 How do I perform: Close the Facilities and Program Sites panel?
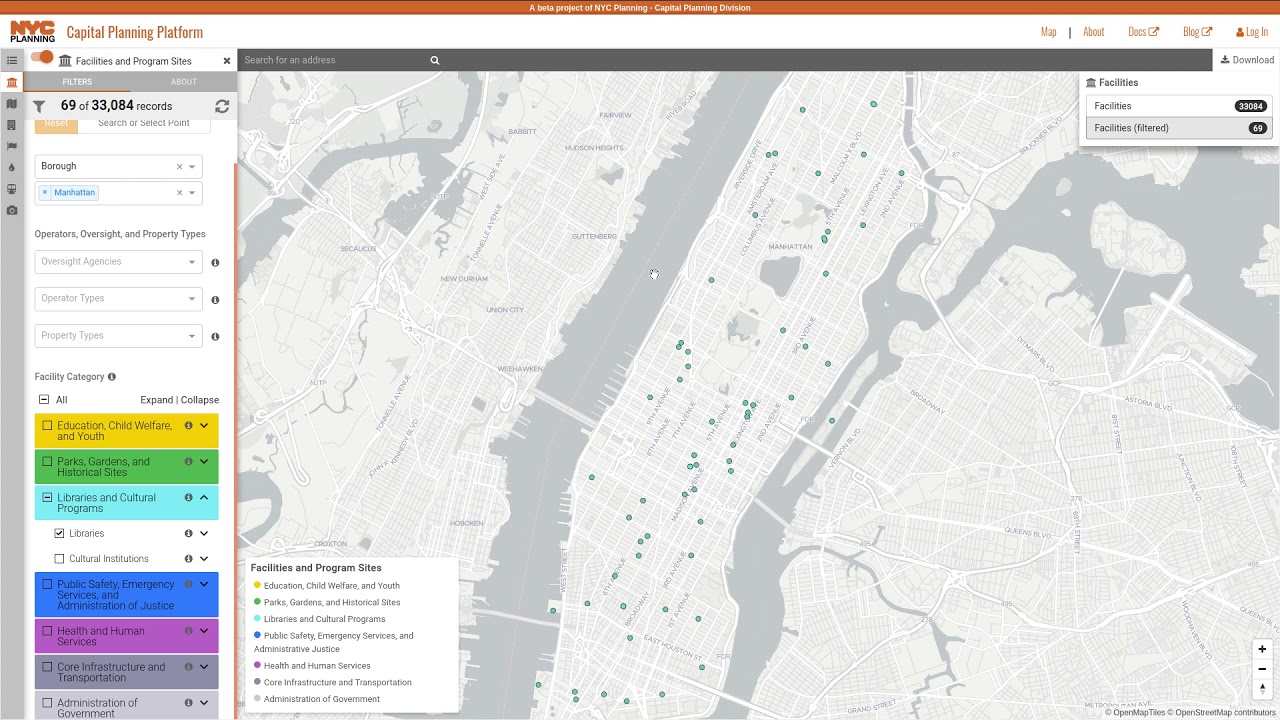[x=227, y=61]
